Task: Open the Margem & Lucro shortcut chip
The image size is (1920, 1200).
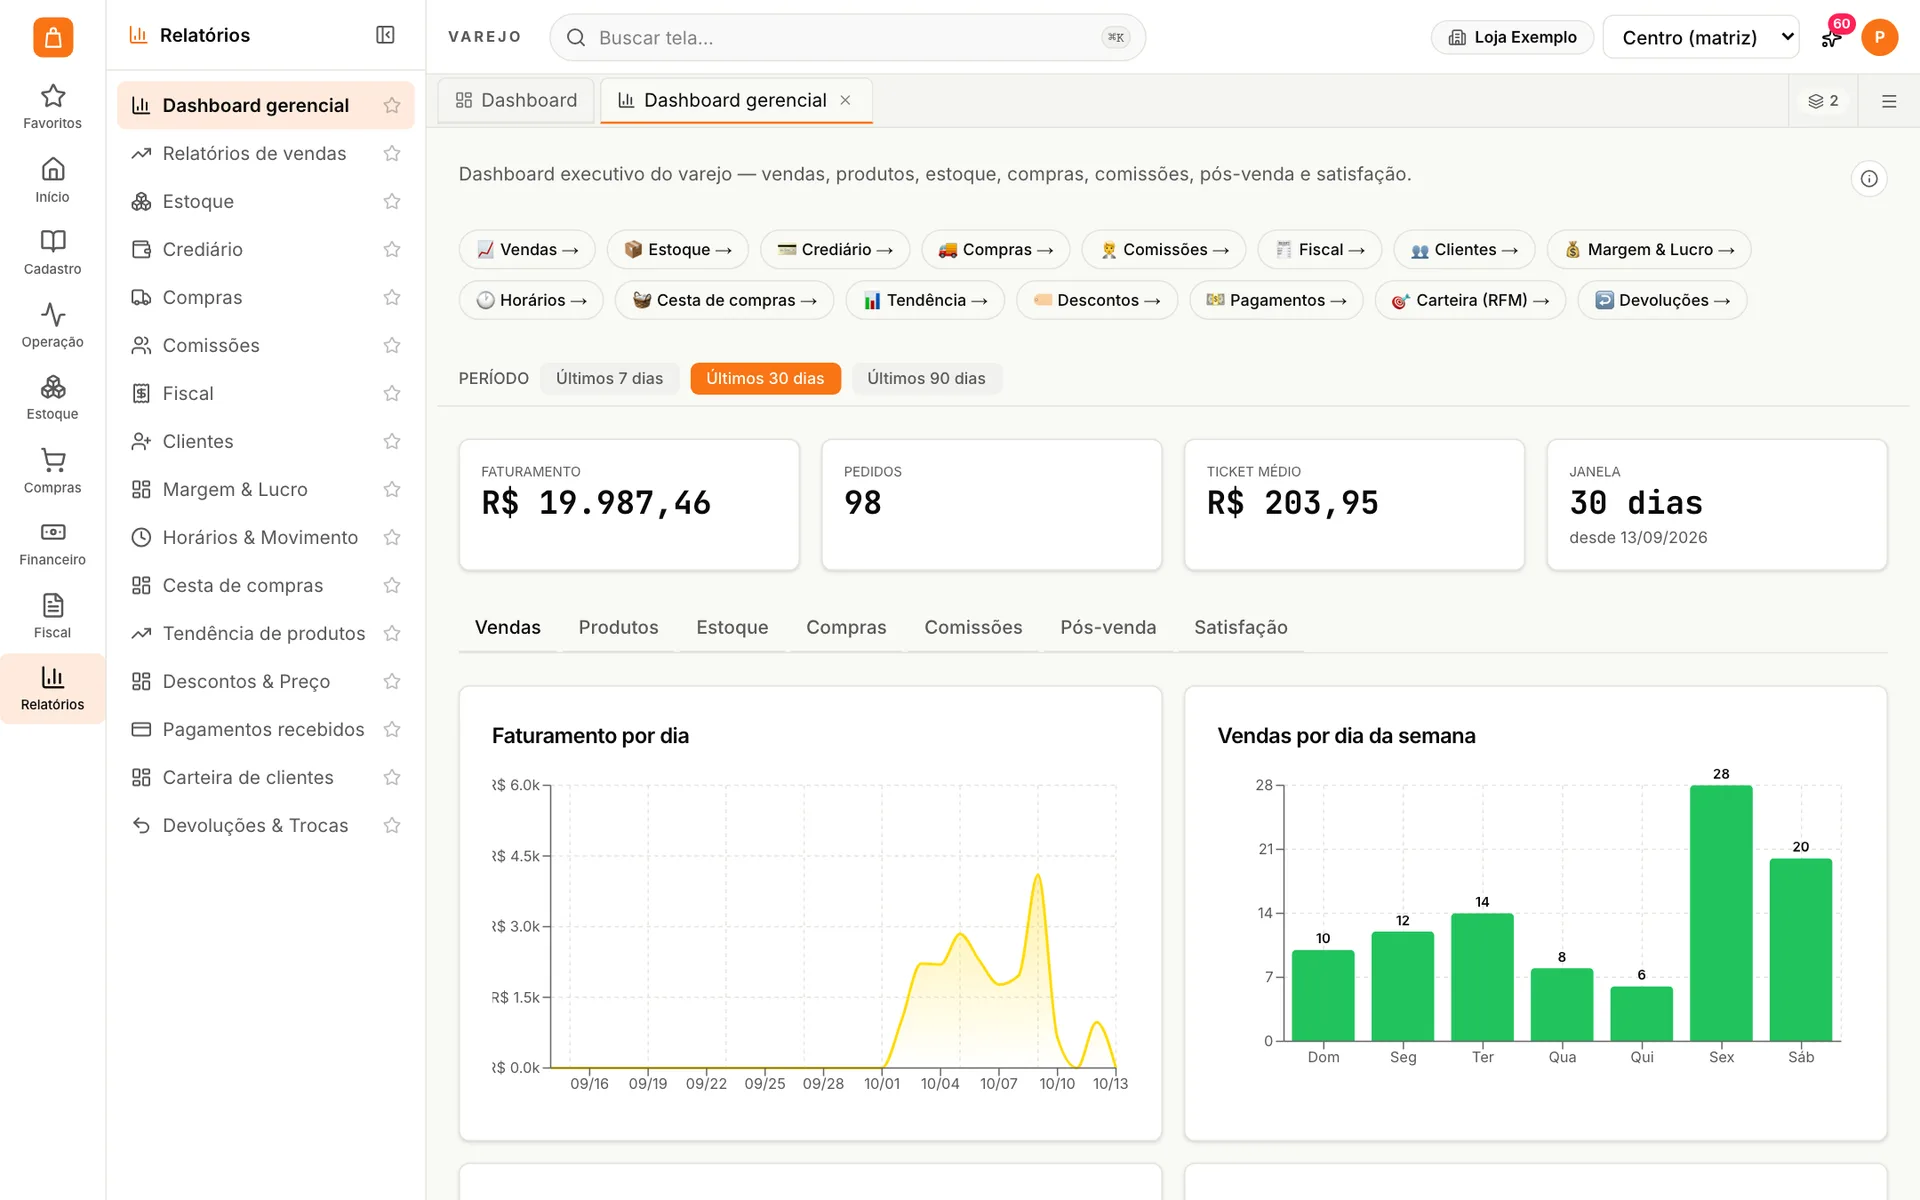Action: click(1648, 249)
